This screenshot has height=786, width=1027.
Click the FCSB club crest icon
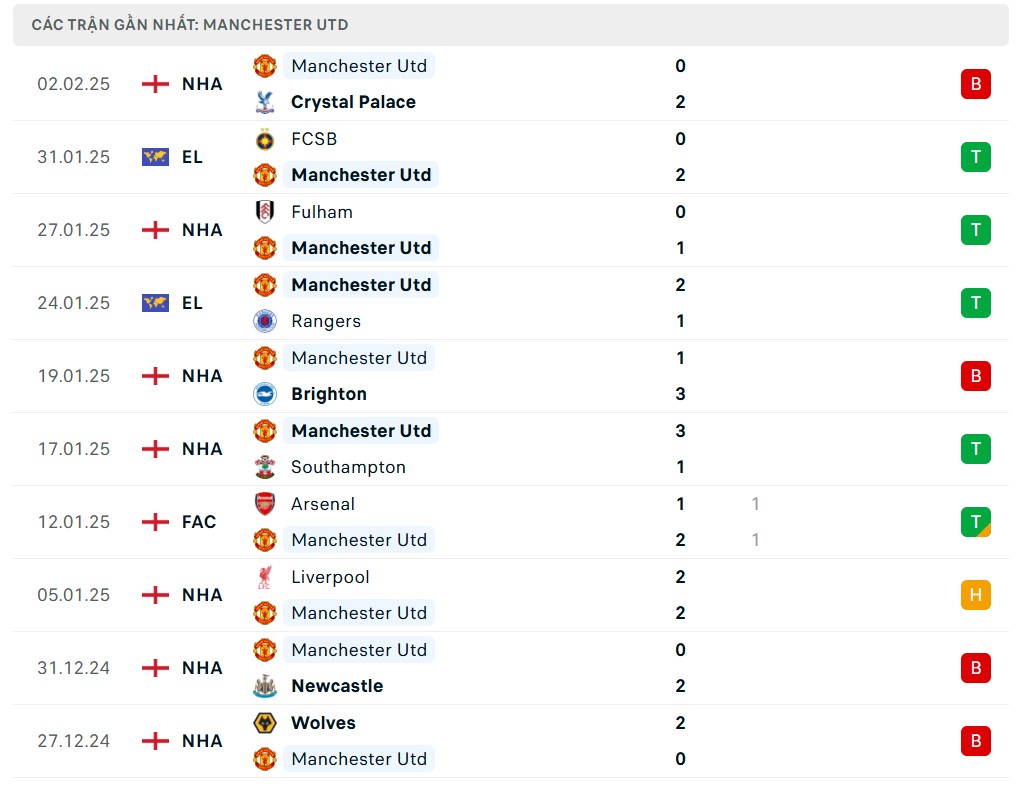[264, 139]
